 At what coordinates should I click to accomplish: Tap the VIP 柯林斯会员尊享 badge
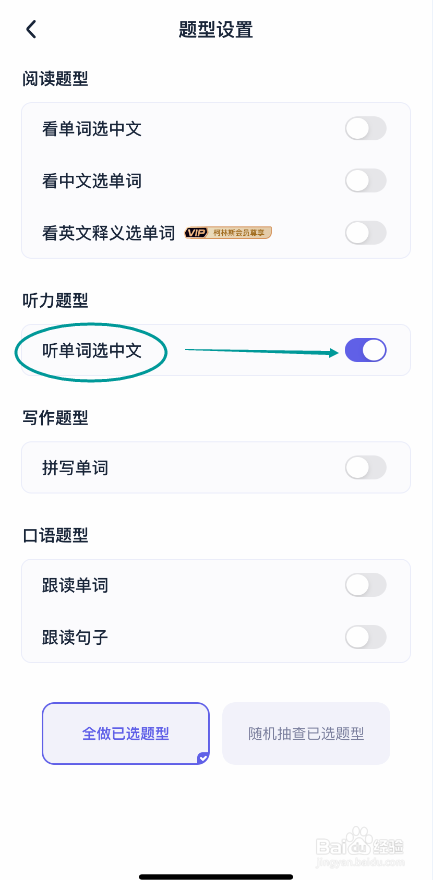228,232
